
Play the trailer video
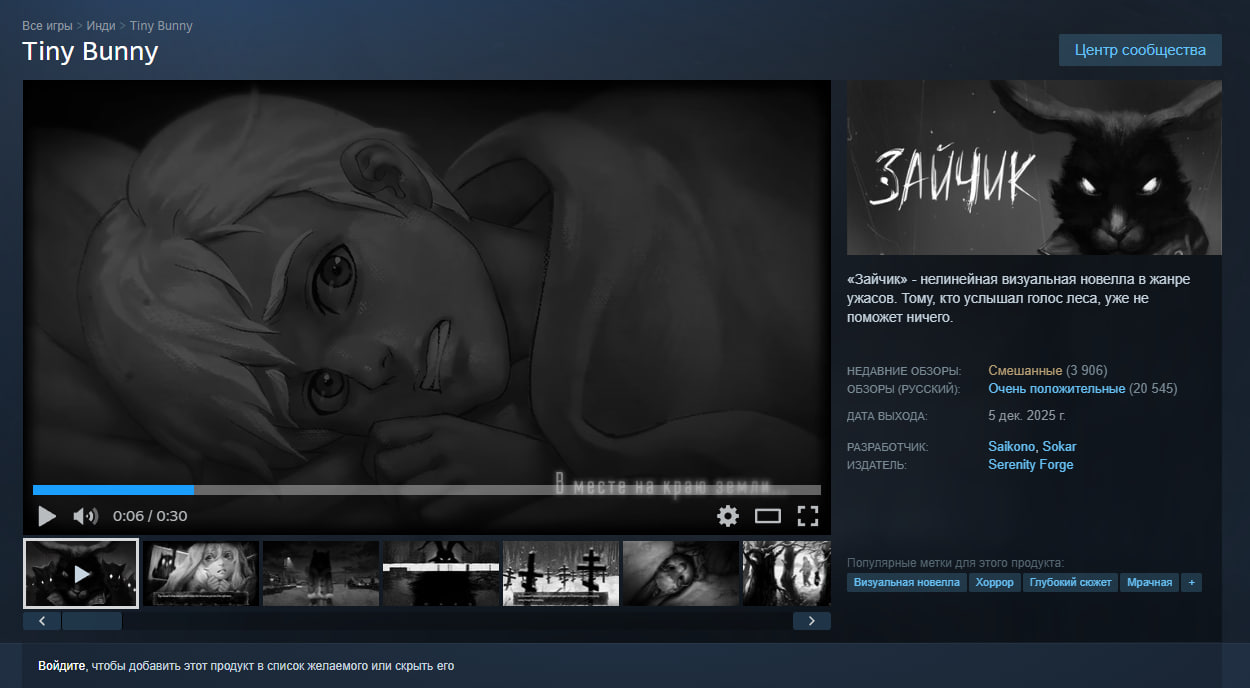click(47, 516)
